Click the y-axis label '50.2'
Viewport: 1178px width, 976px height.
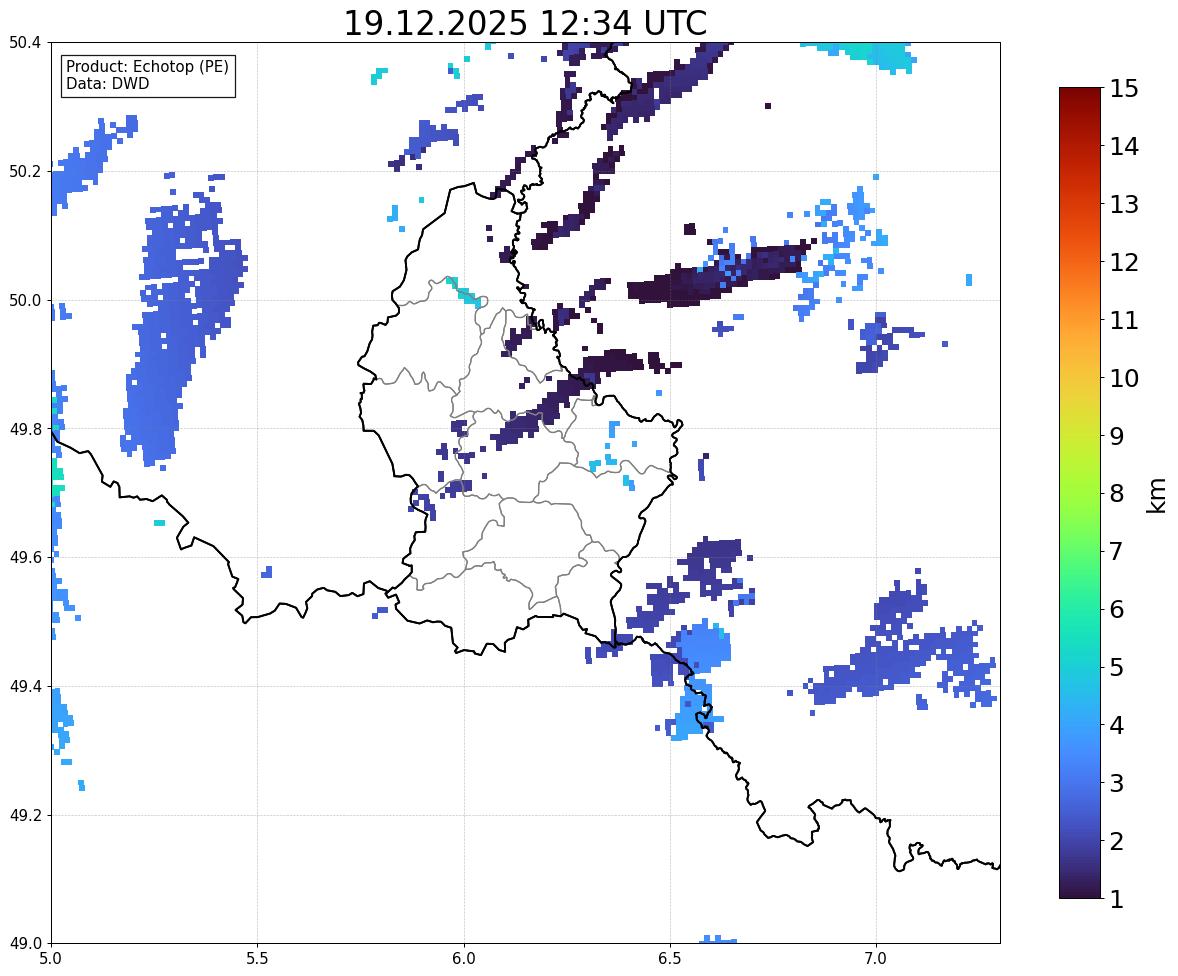click(x=25, y=171)
